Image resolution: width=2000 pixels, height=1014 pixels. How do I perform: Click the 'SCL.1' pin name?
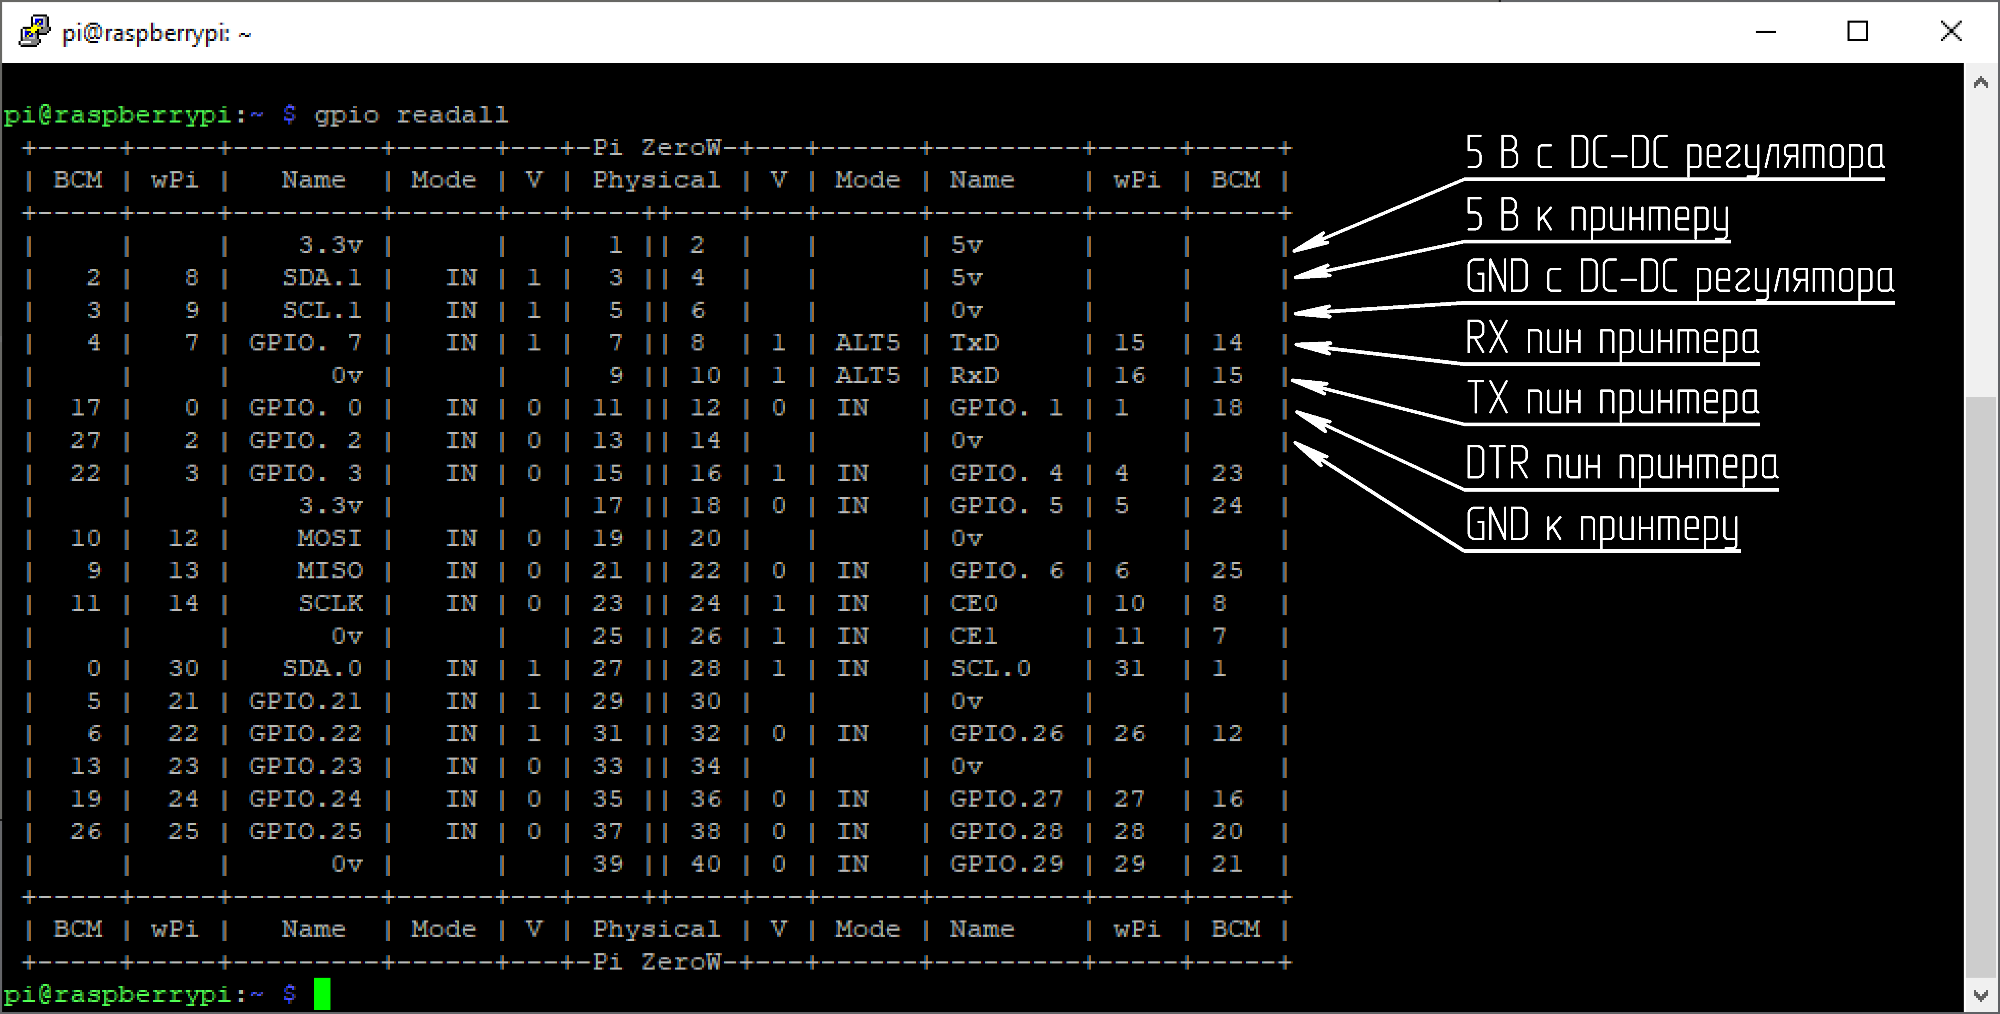322,310
